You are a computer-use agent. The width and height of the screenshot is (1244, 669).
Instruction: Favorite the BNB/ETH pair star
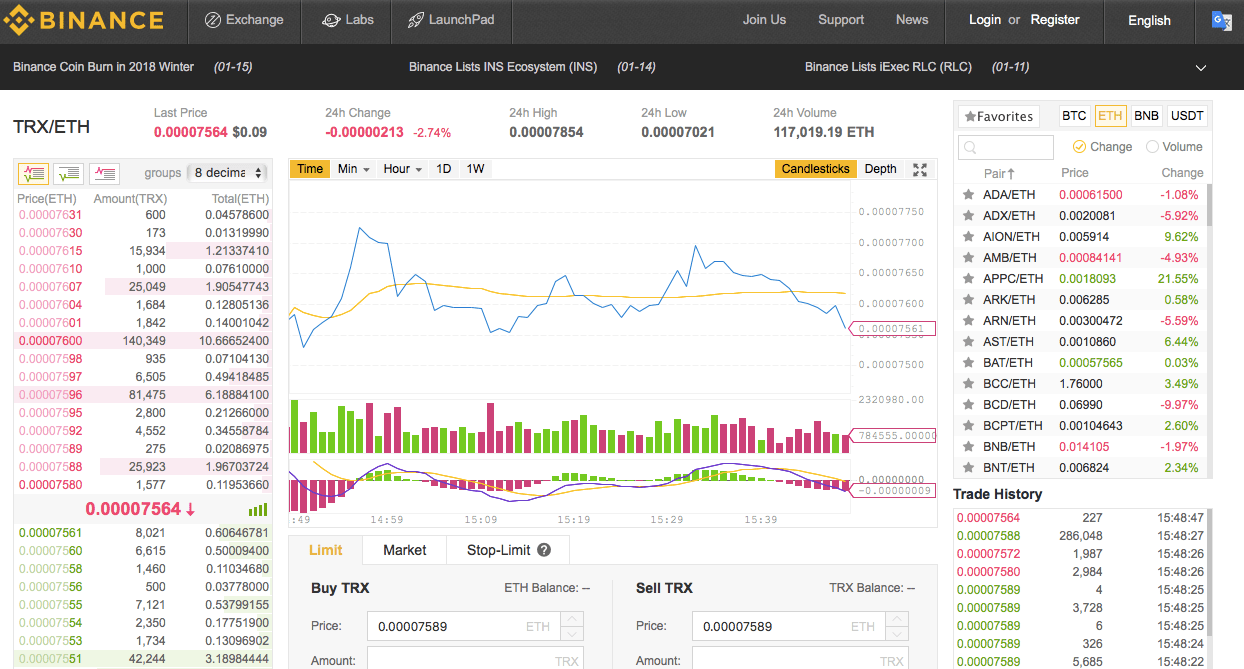click(968, 447)
